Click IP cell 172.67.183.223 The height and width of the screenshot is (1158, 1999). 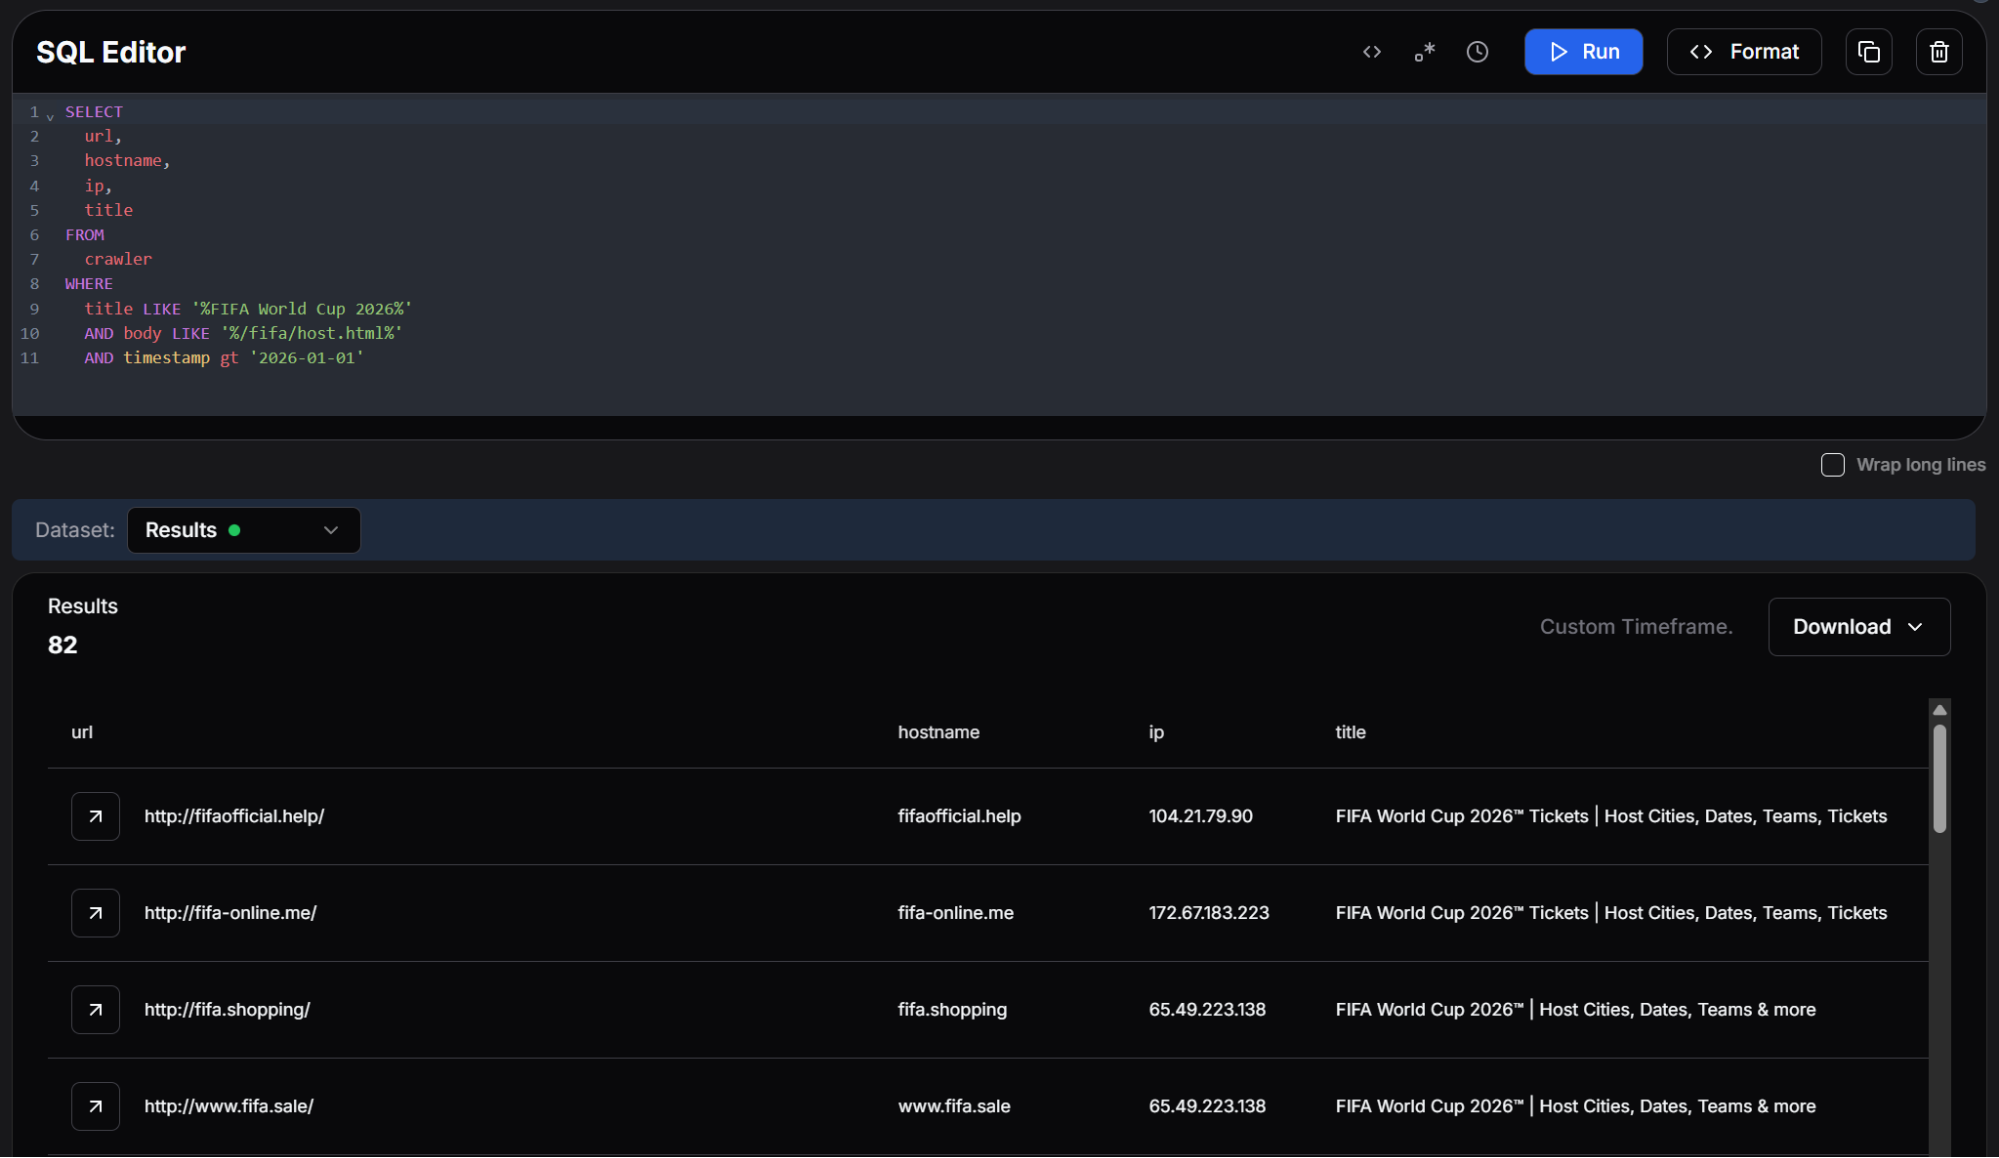point(1208,913)
